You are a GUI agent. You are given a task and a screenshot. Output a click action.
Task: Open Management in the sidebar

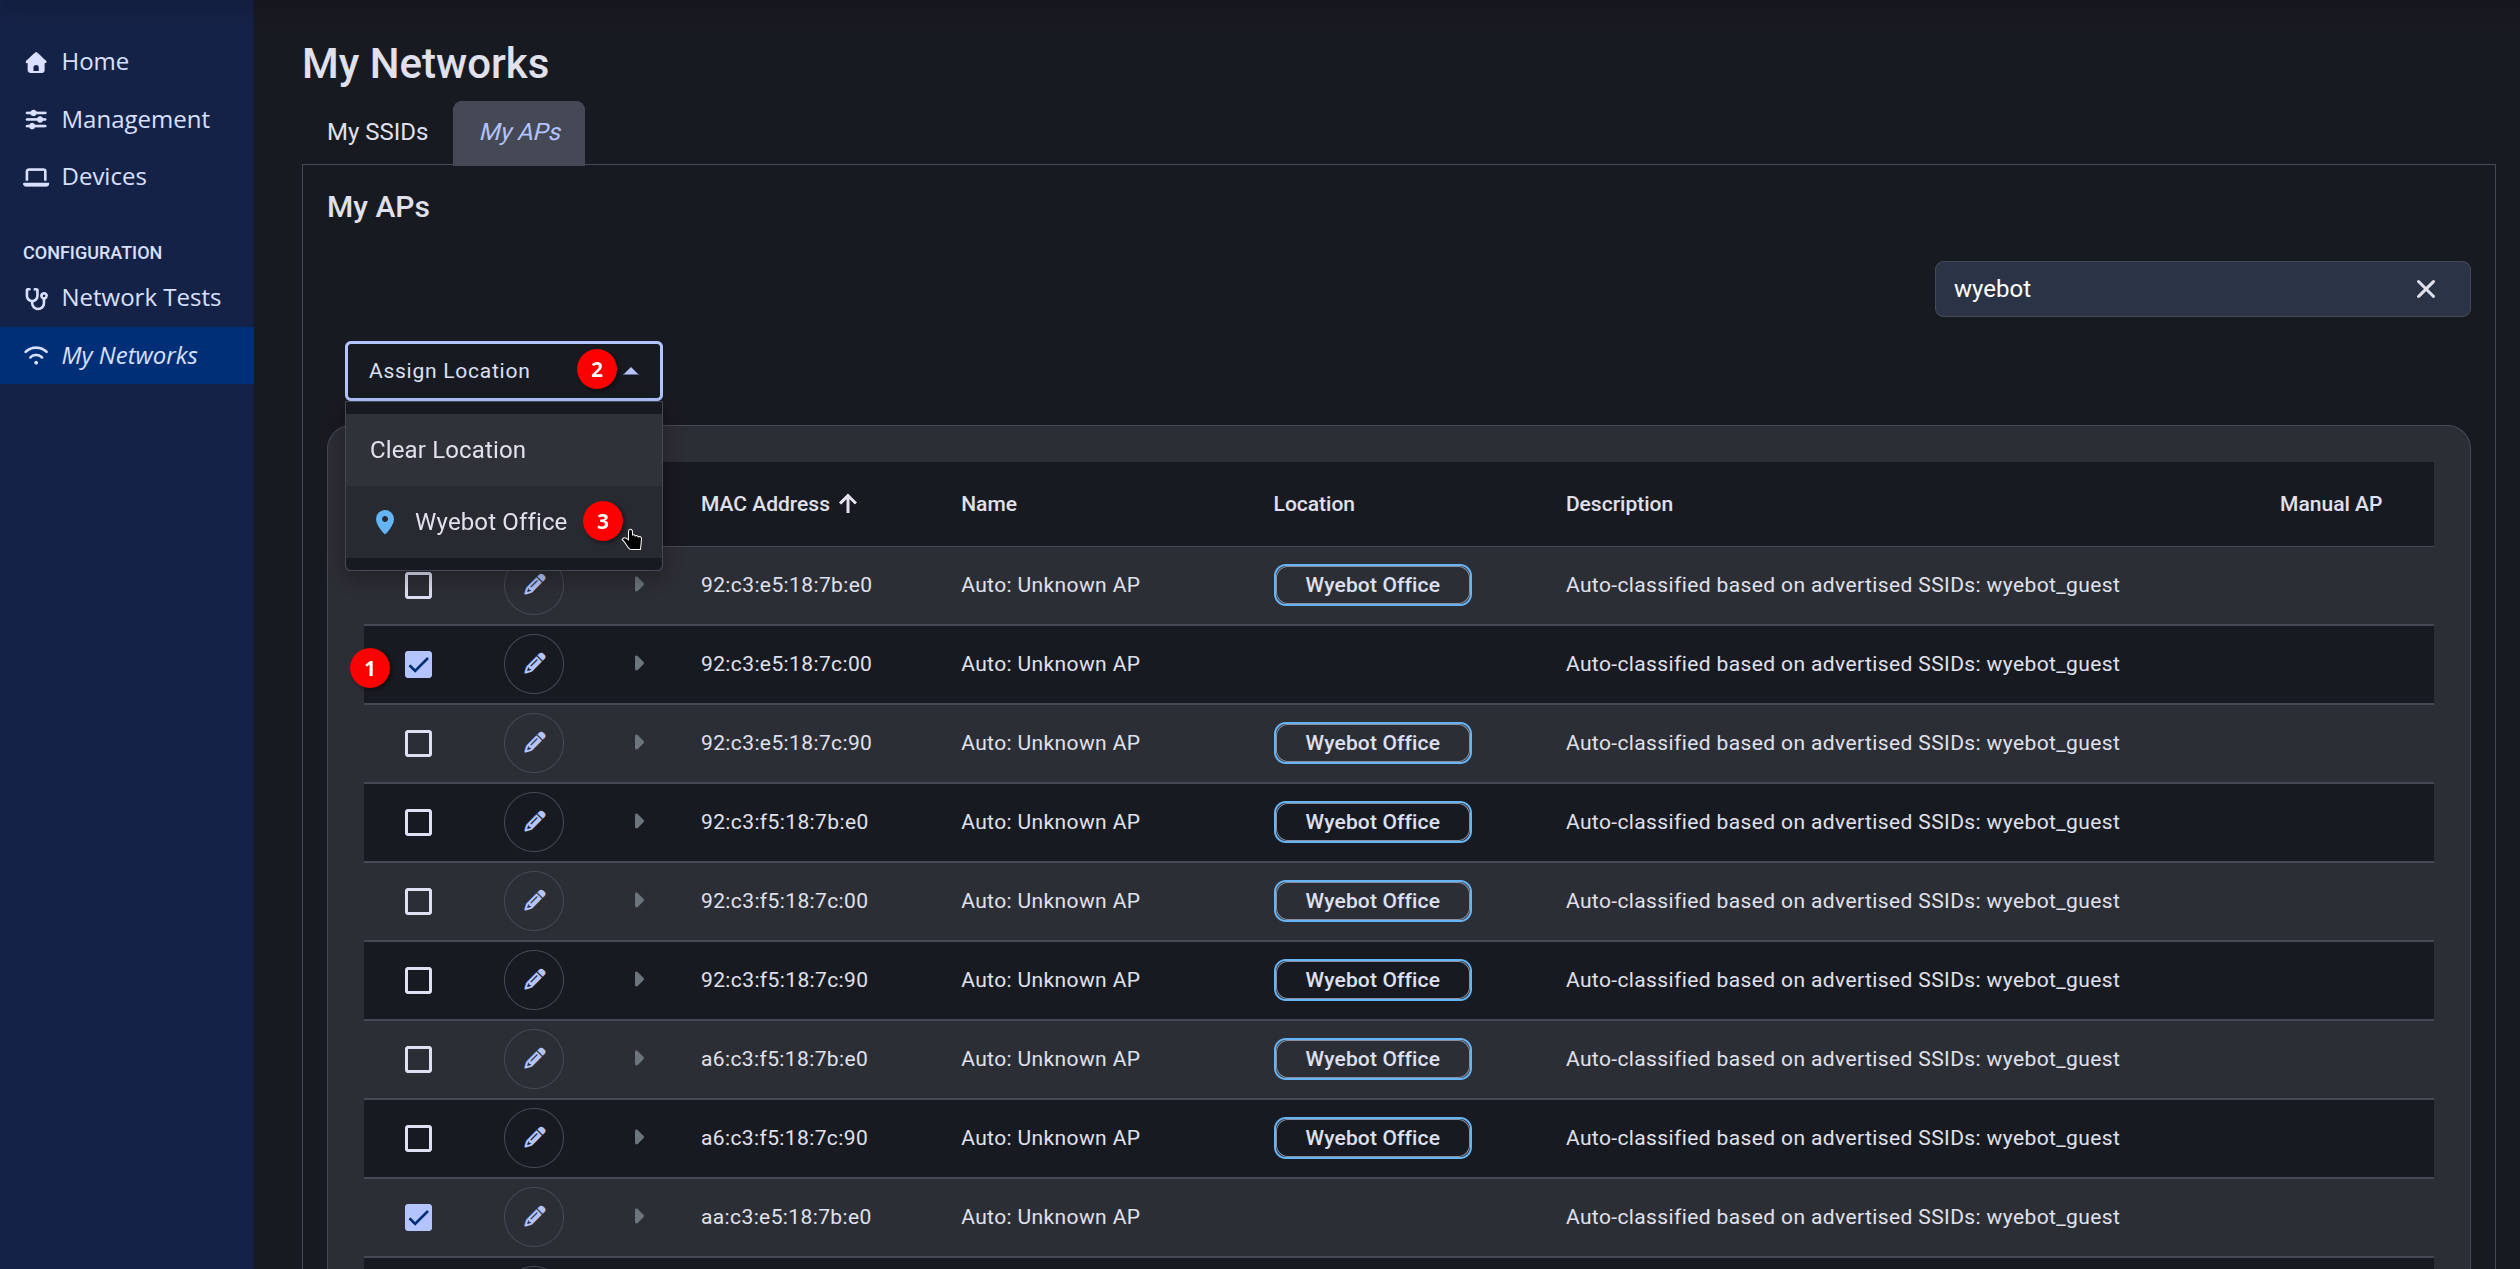point(127,120)
